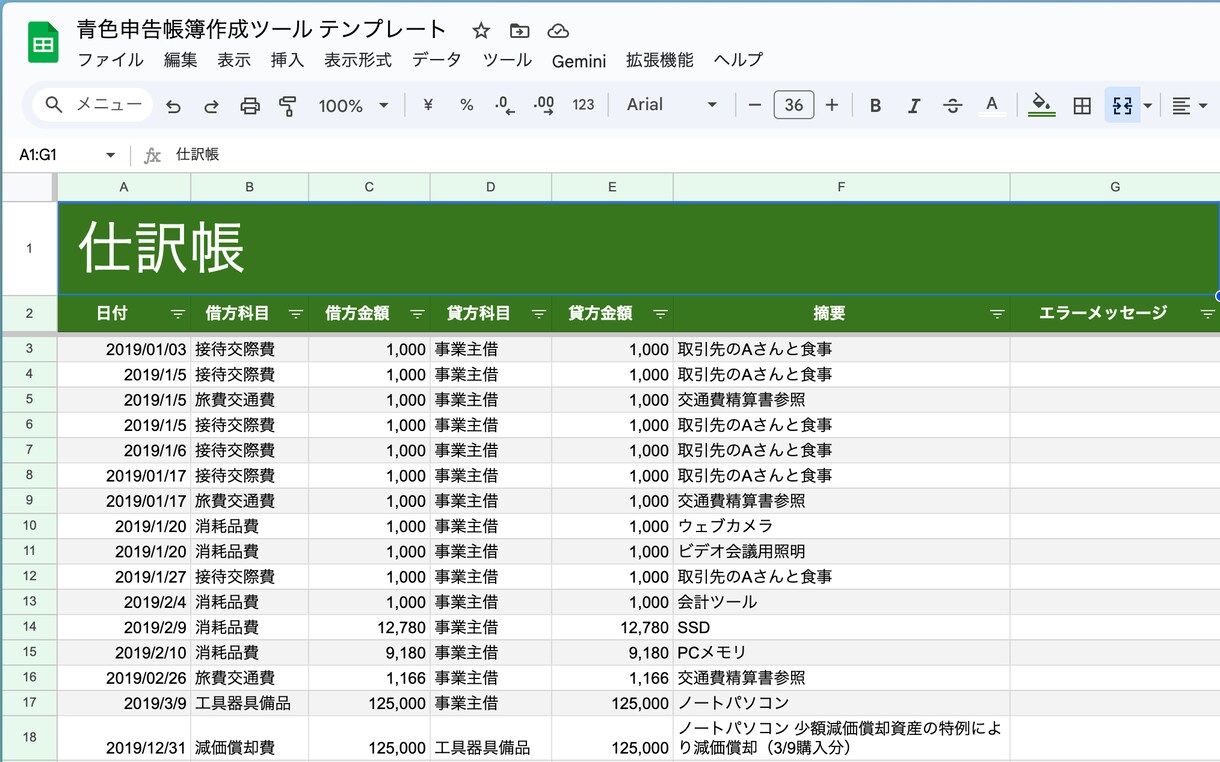Select cell containing ウェブカメラ
This screenshot has width=1220, height=762.
tap(841, 526)
